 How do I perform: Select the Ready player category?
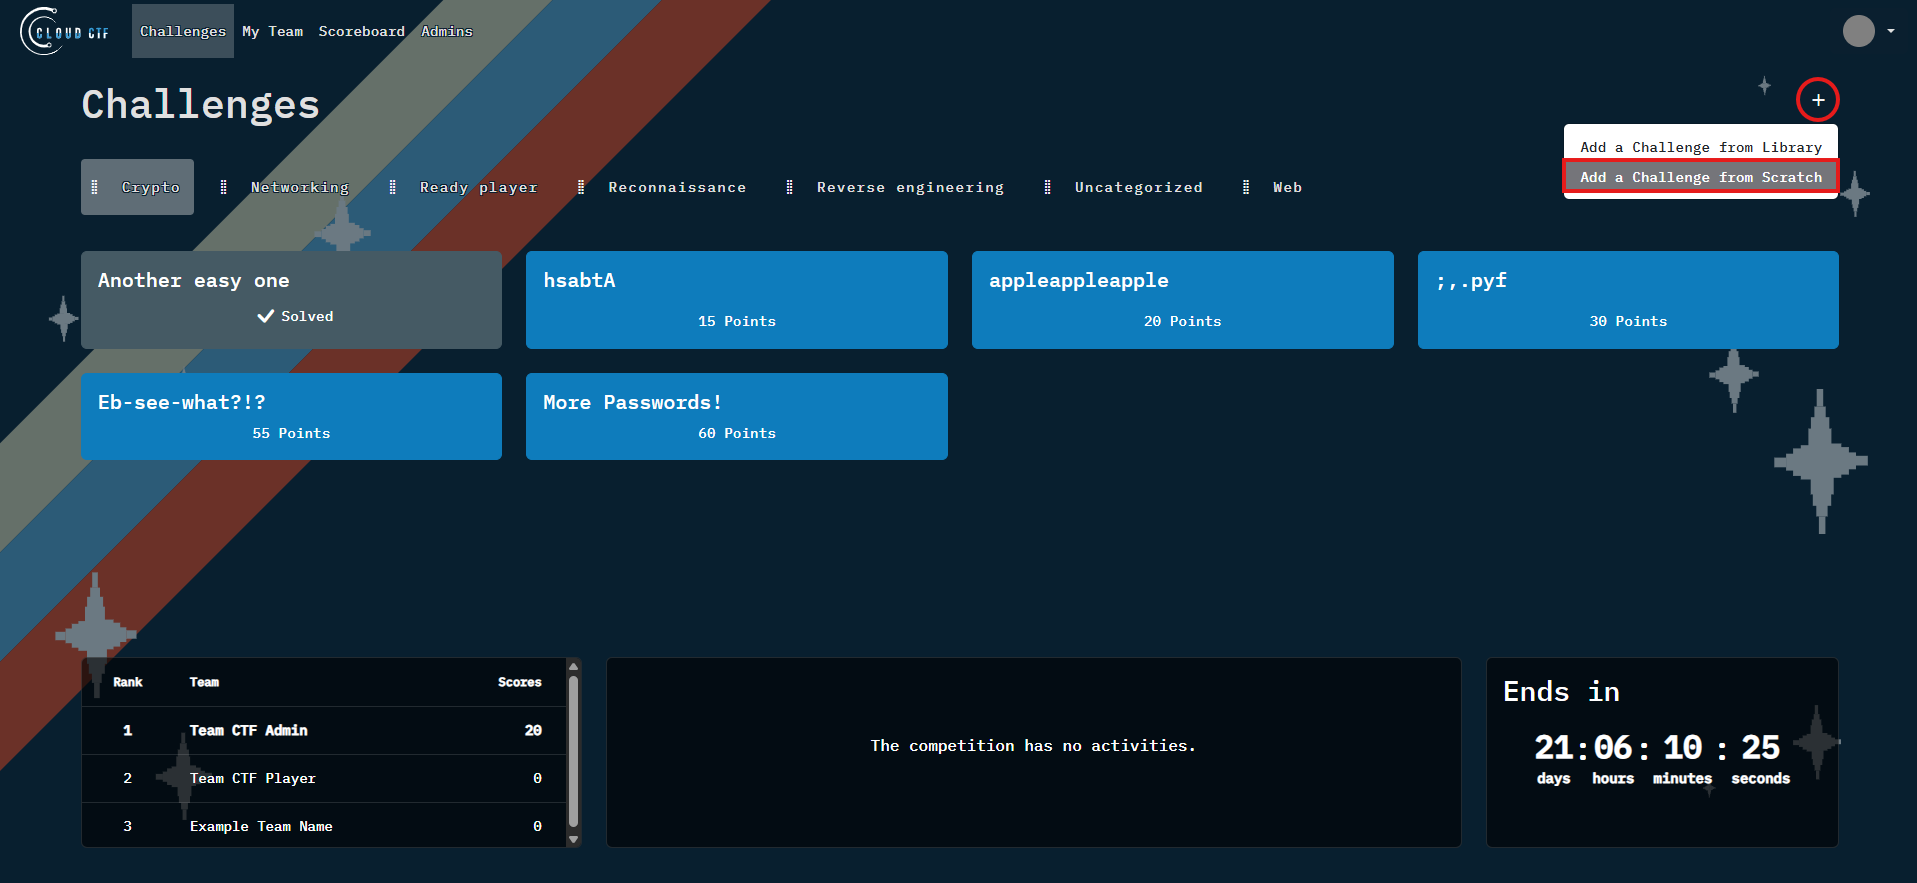tap(478, 187)
